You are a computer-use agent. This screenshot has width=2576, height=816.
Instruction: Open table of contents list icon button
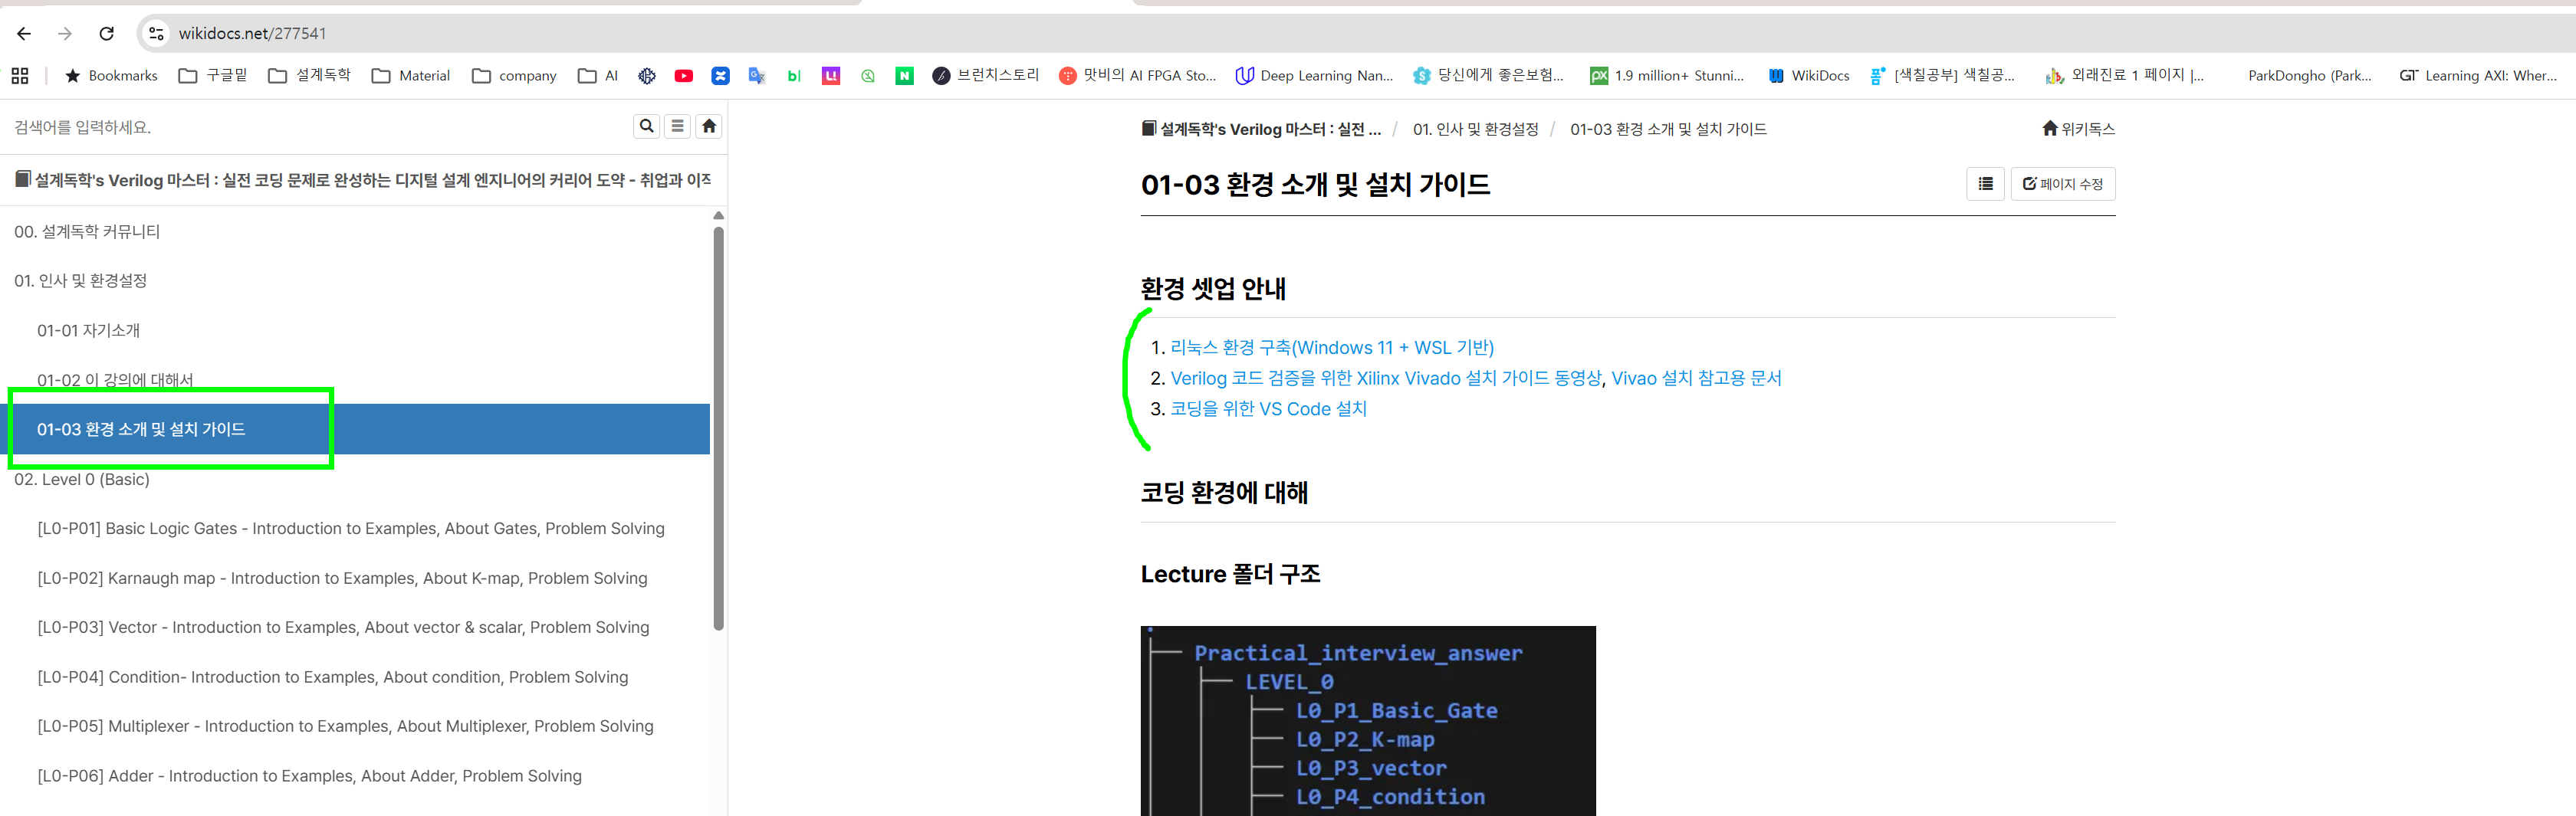pos(1985,184)
